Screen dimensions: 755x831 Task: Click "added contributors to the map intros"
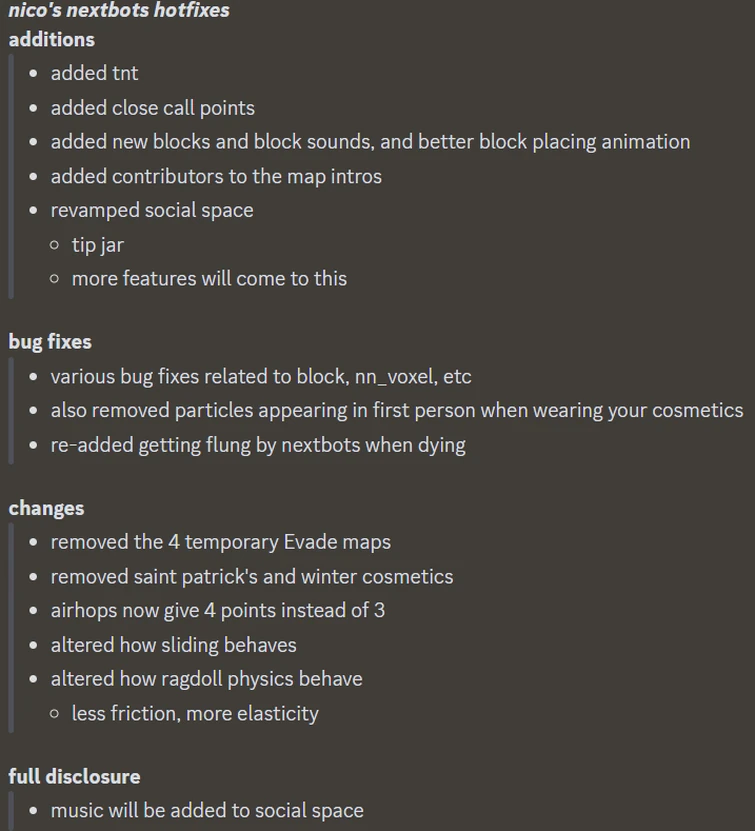[216, 176]
